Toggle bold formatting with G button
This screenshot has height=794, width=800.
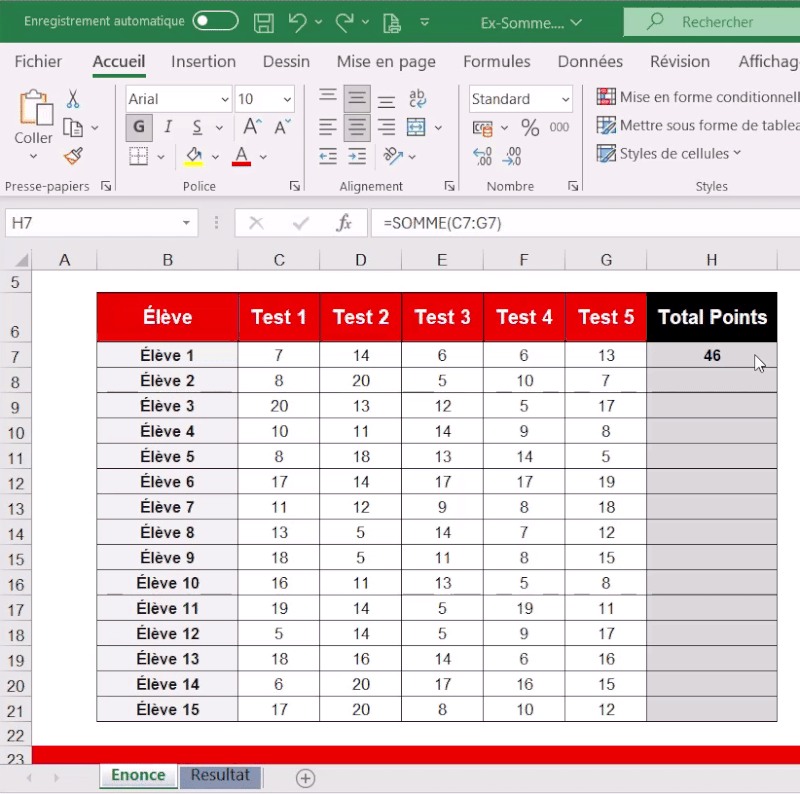139,127
